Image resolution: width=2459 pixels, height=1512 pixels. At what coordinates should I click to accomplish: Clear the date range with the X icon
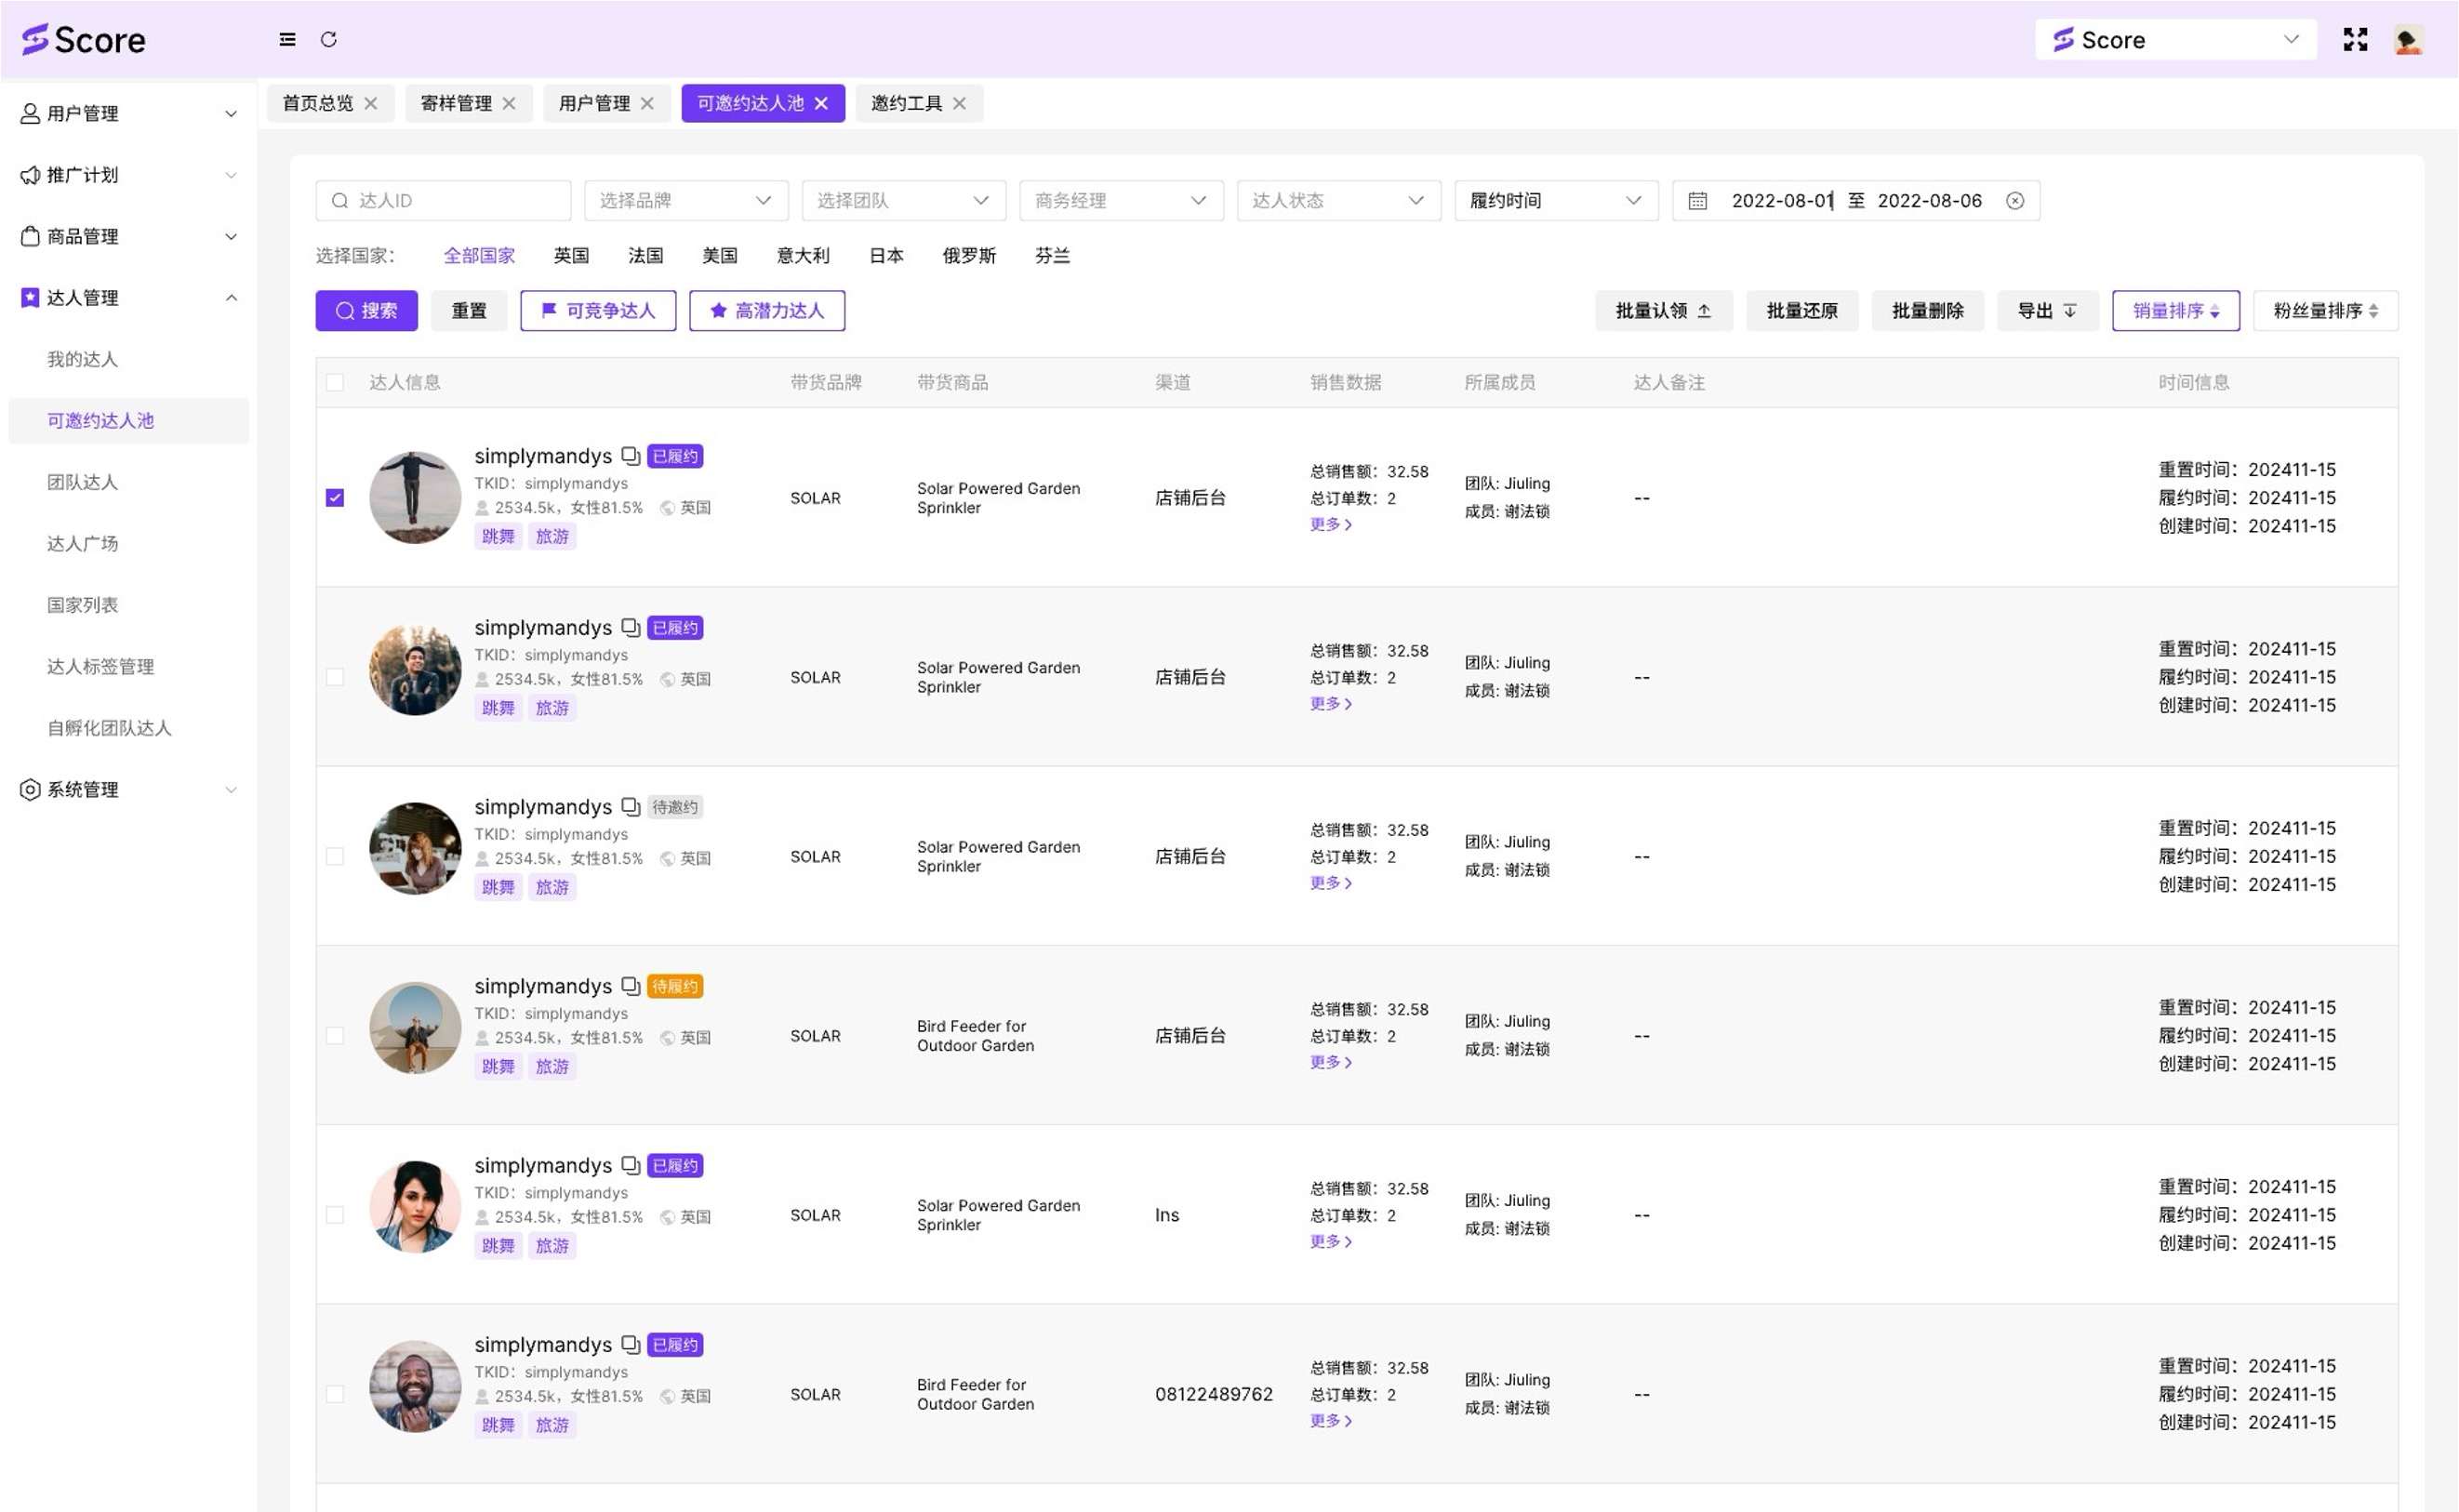click(x=2015, y=200)
